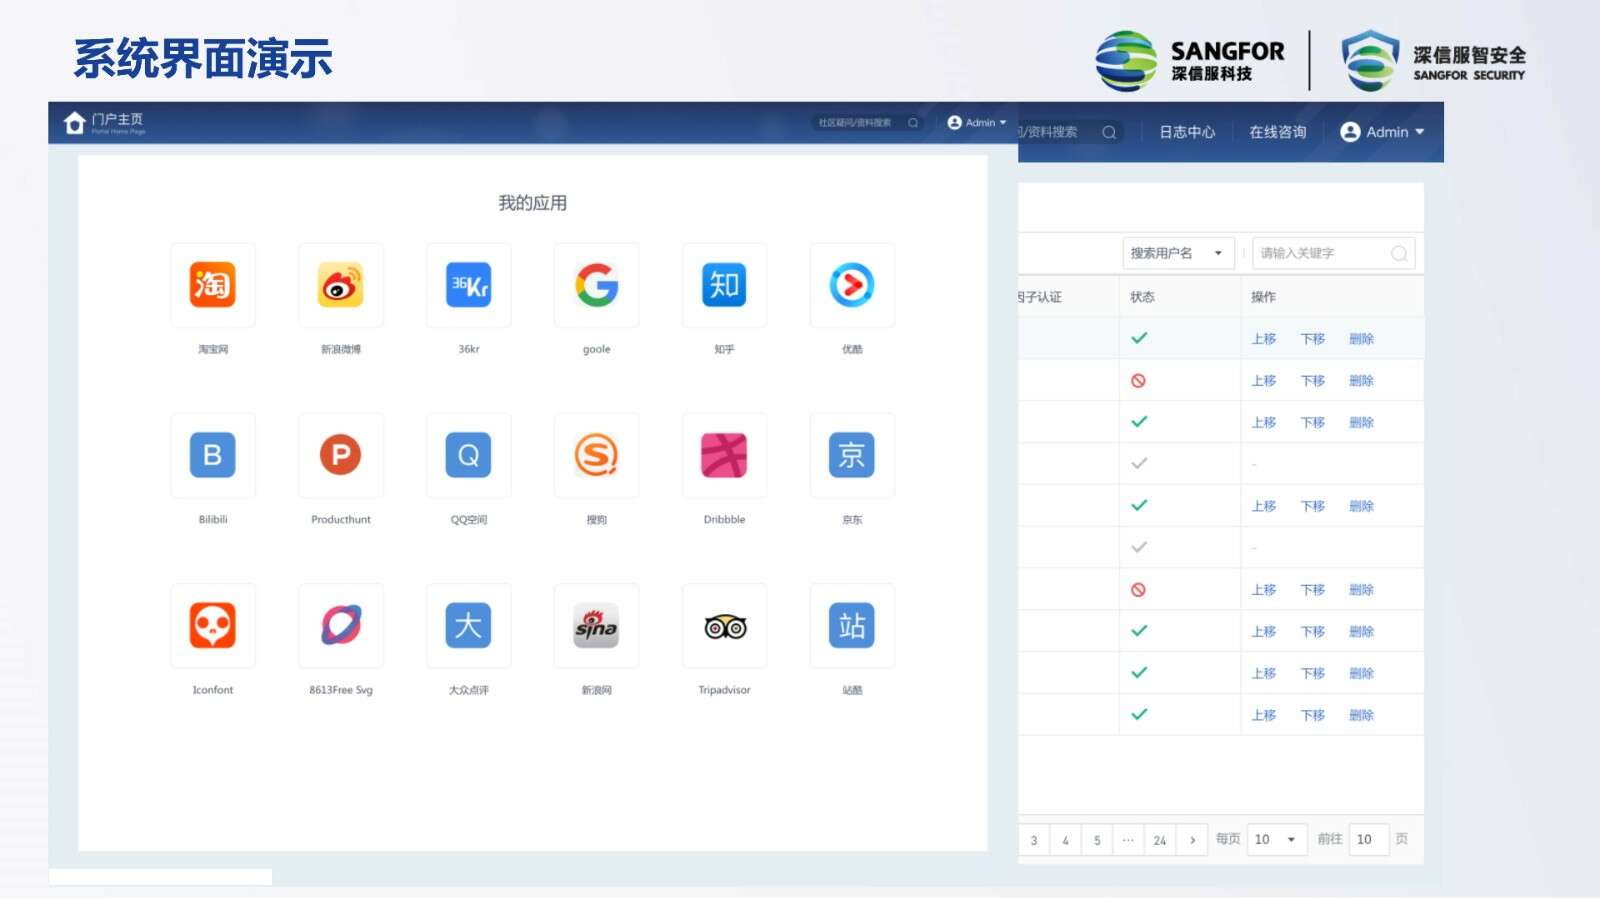1600x900 pixels.
Task: Click the next page arrow
Action: click(x=1192, y=840)
